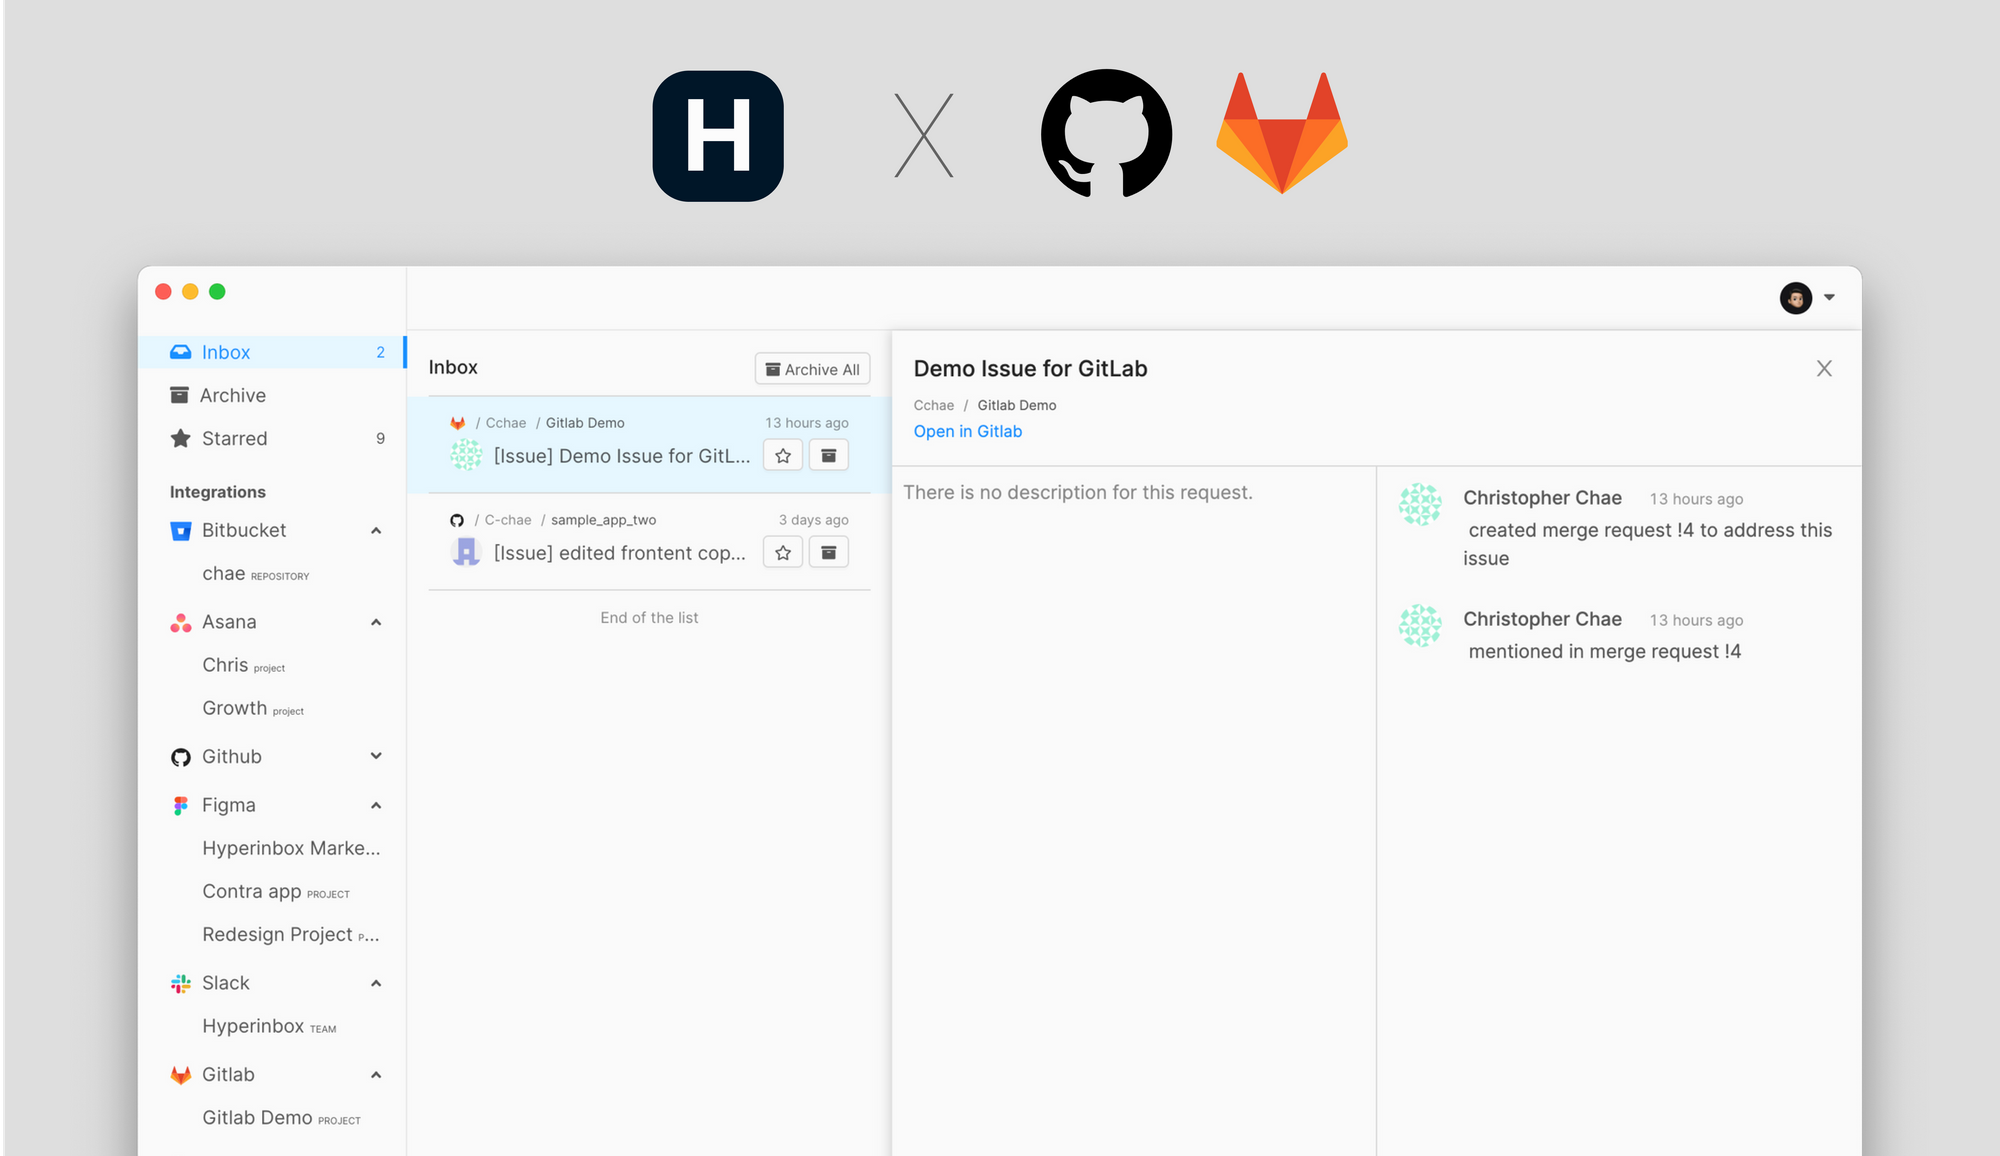2000x1156 pixels.
Task: Click the Archive All button
Action: 812,369
